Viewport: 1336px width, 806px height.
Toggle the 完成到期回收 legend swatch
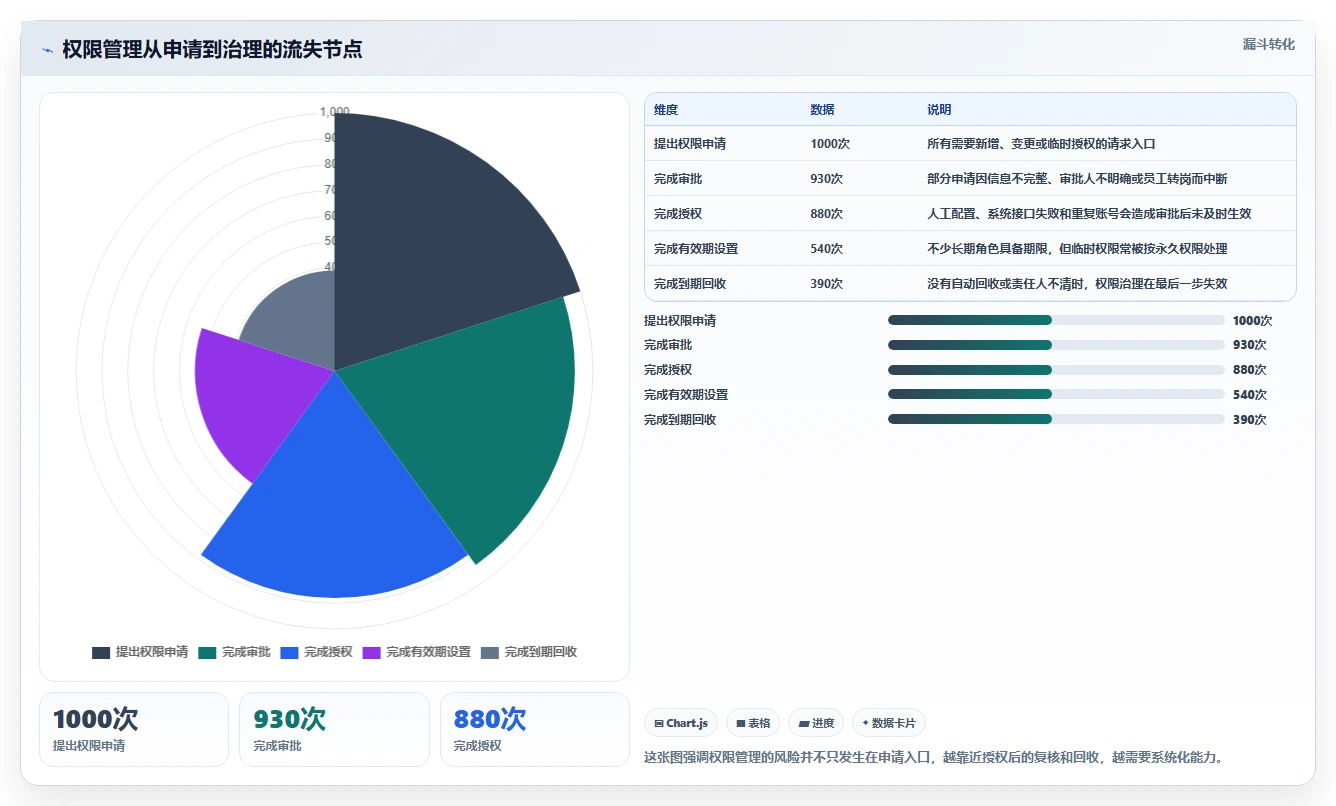(489, 652)
